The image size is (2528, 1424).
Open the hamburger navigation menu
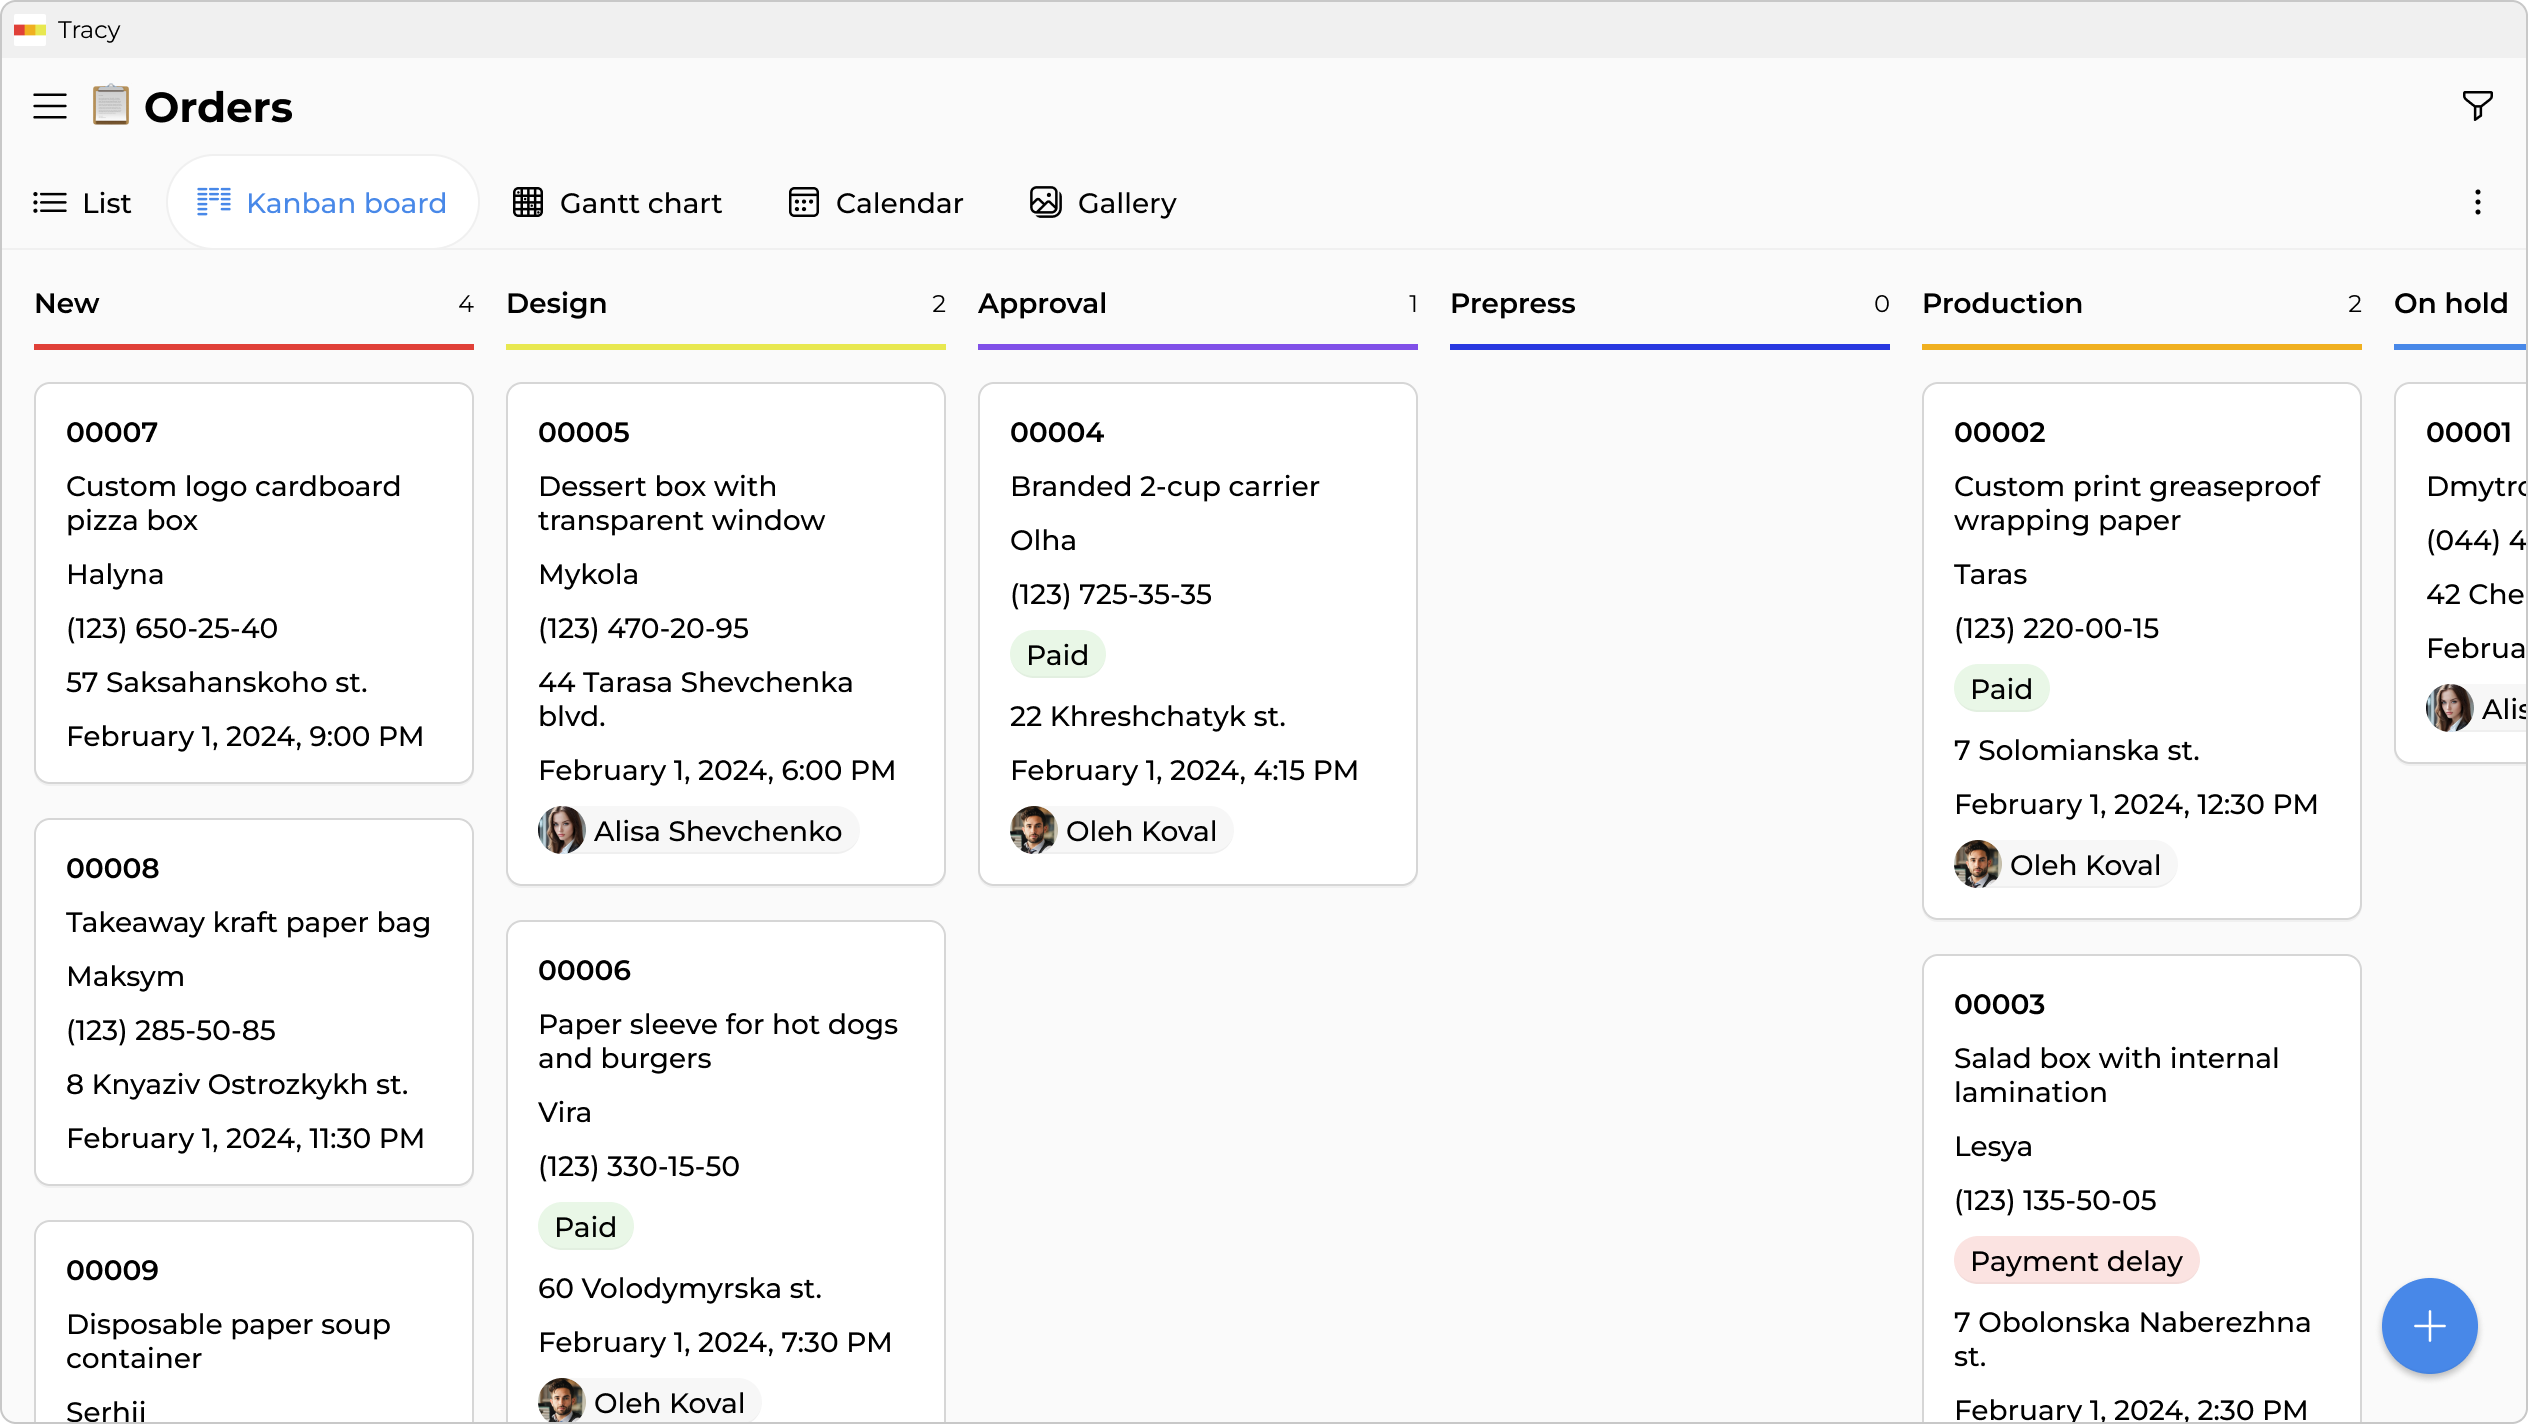(48, 106)
